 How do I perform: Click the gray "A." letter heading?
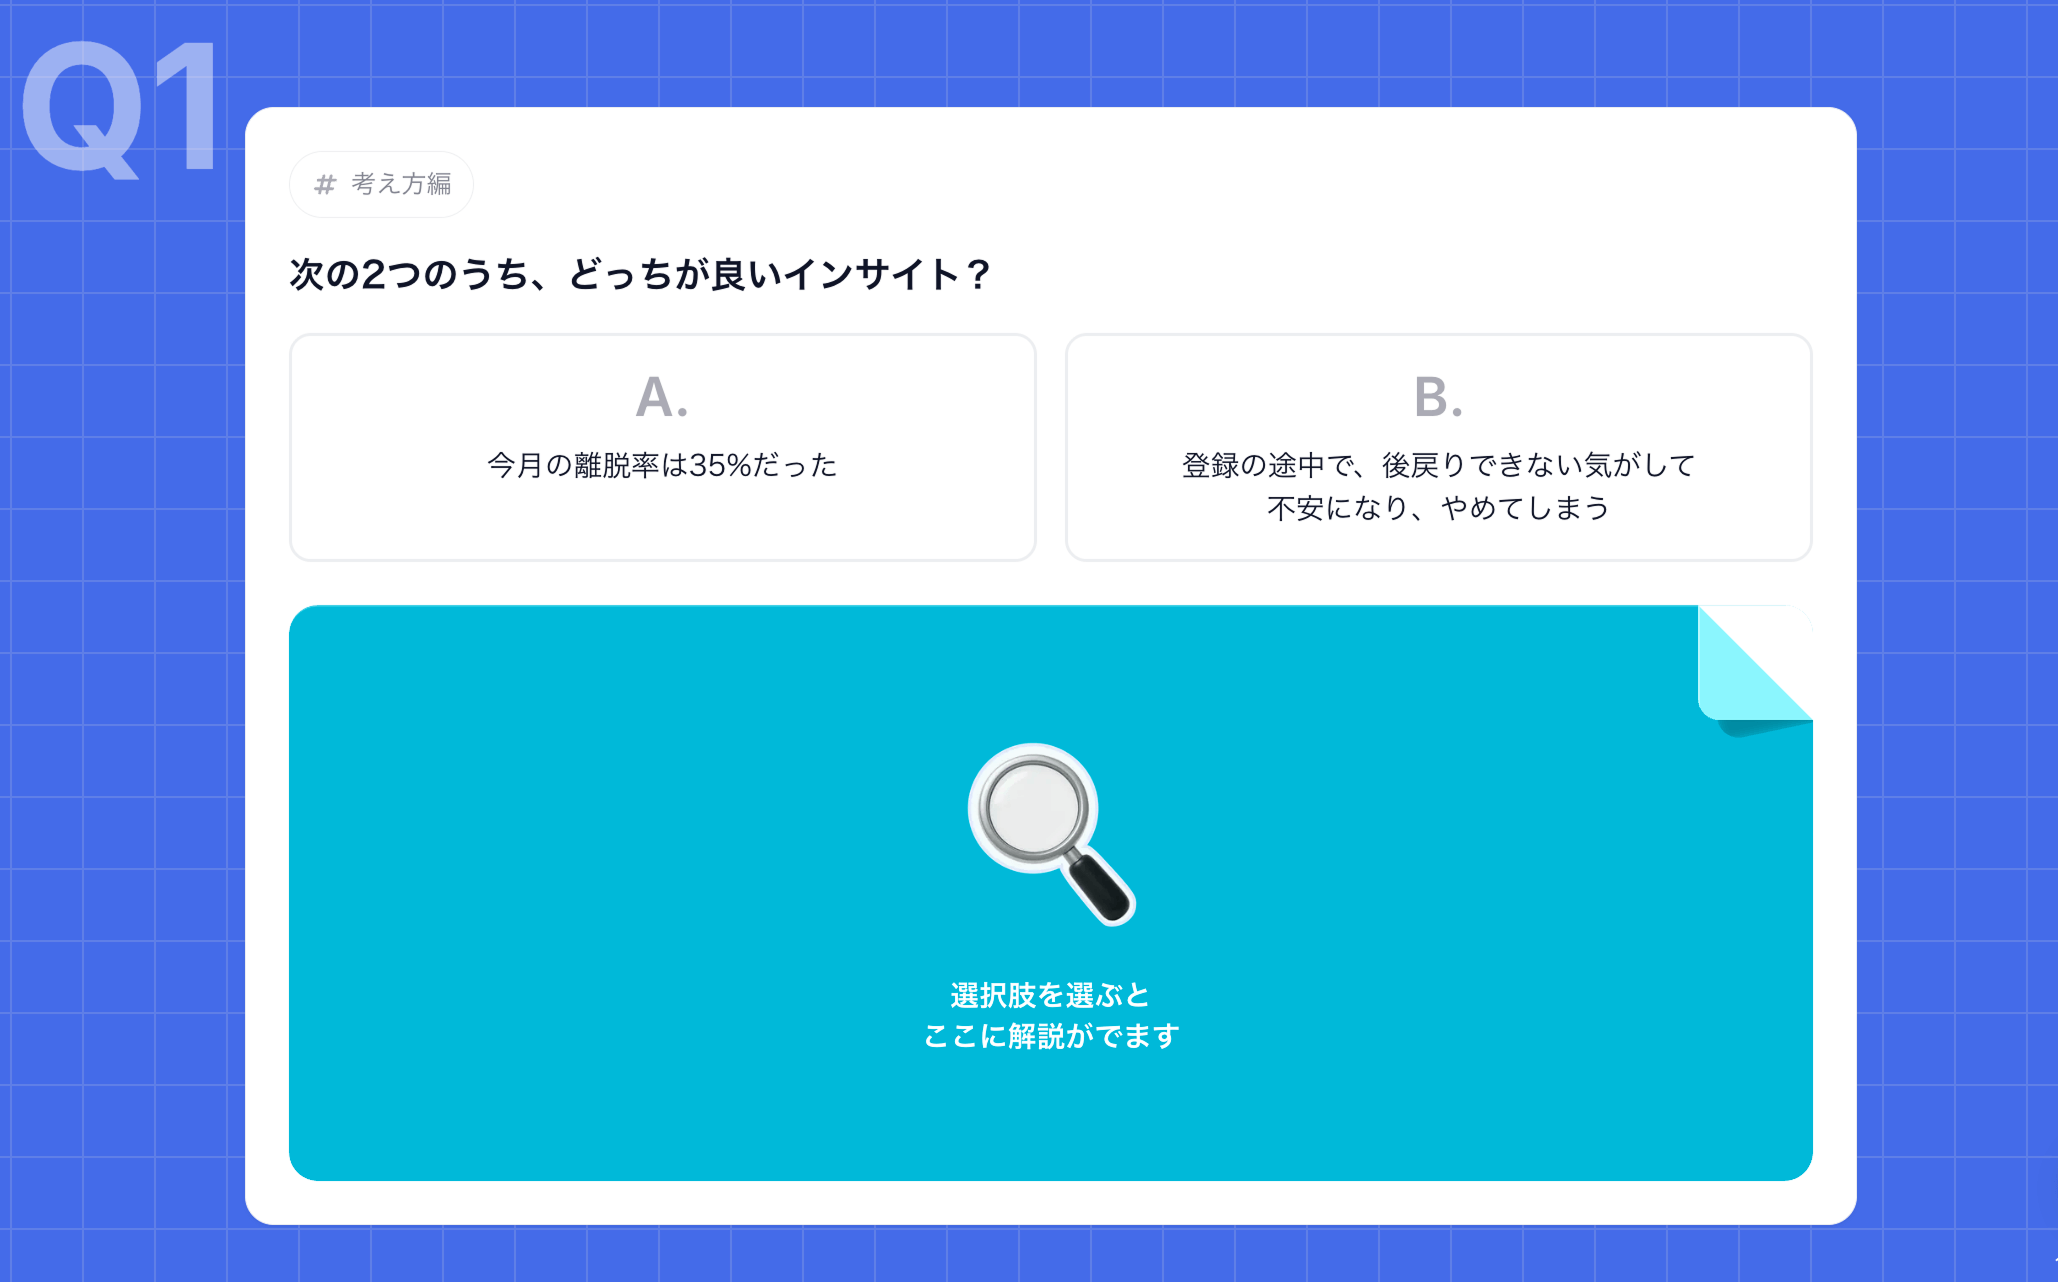pos(662,396)
